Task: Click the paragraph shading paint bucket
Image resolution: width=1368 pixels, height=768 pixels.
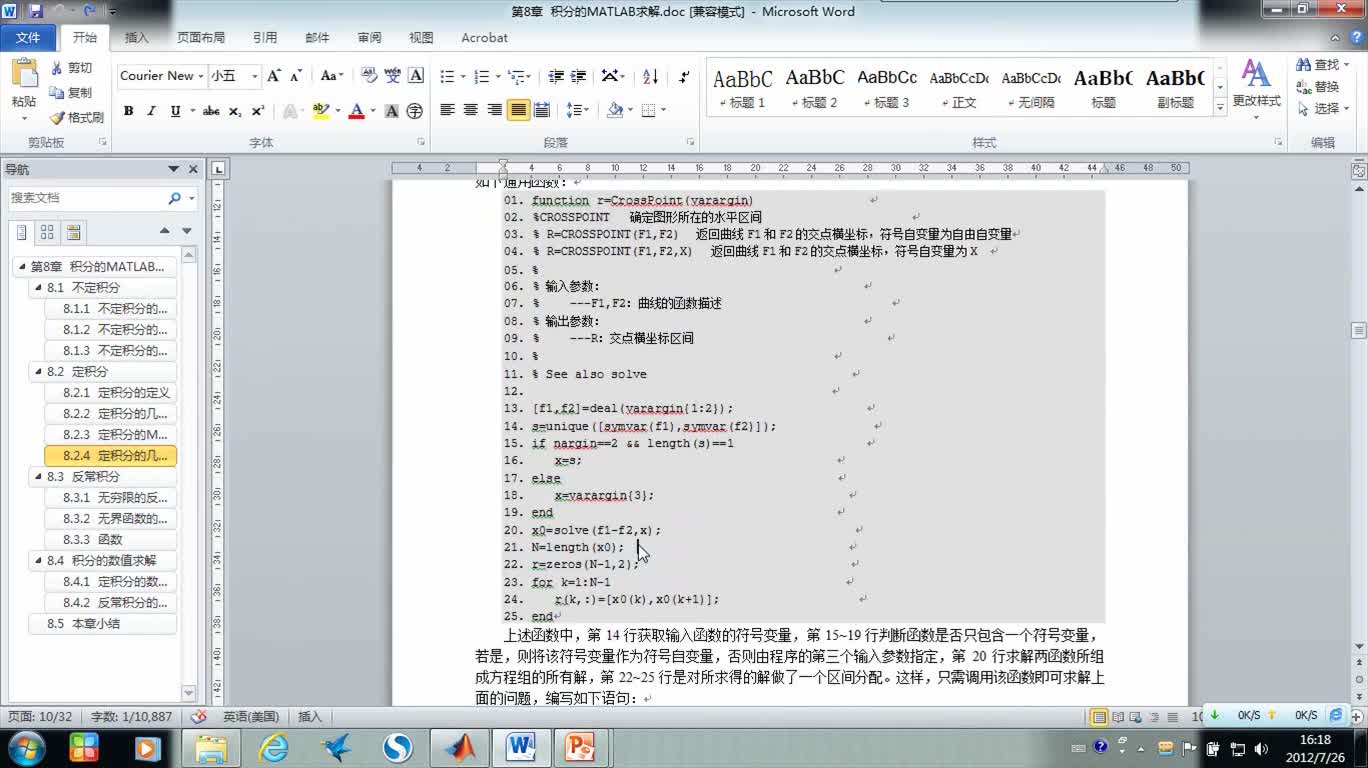Action: (614, 110)
